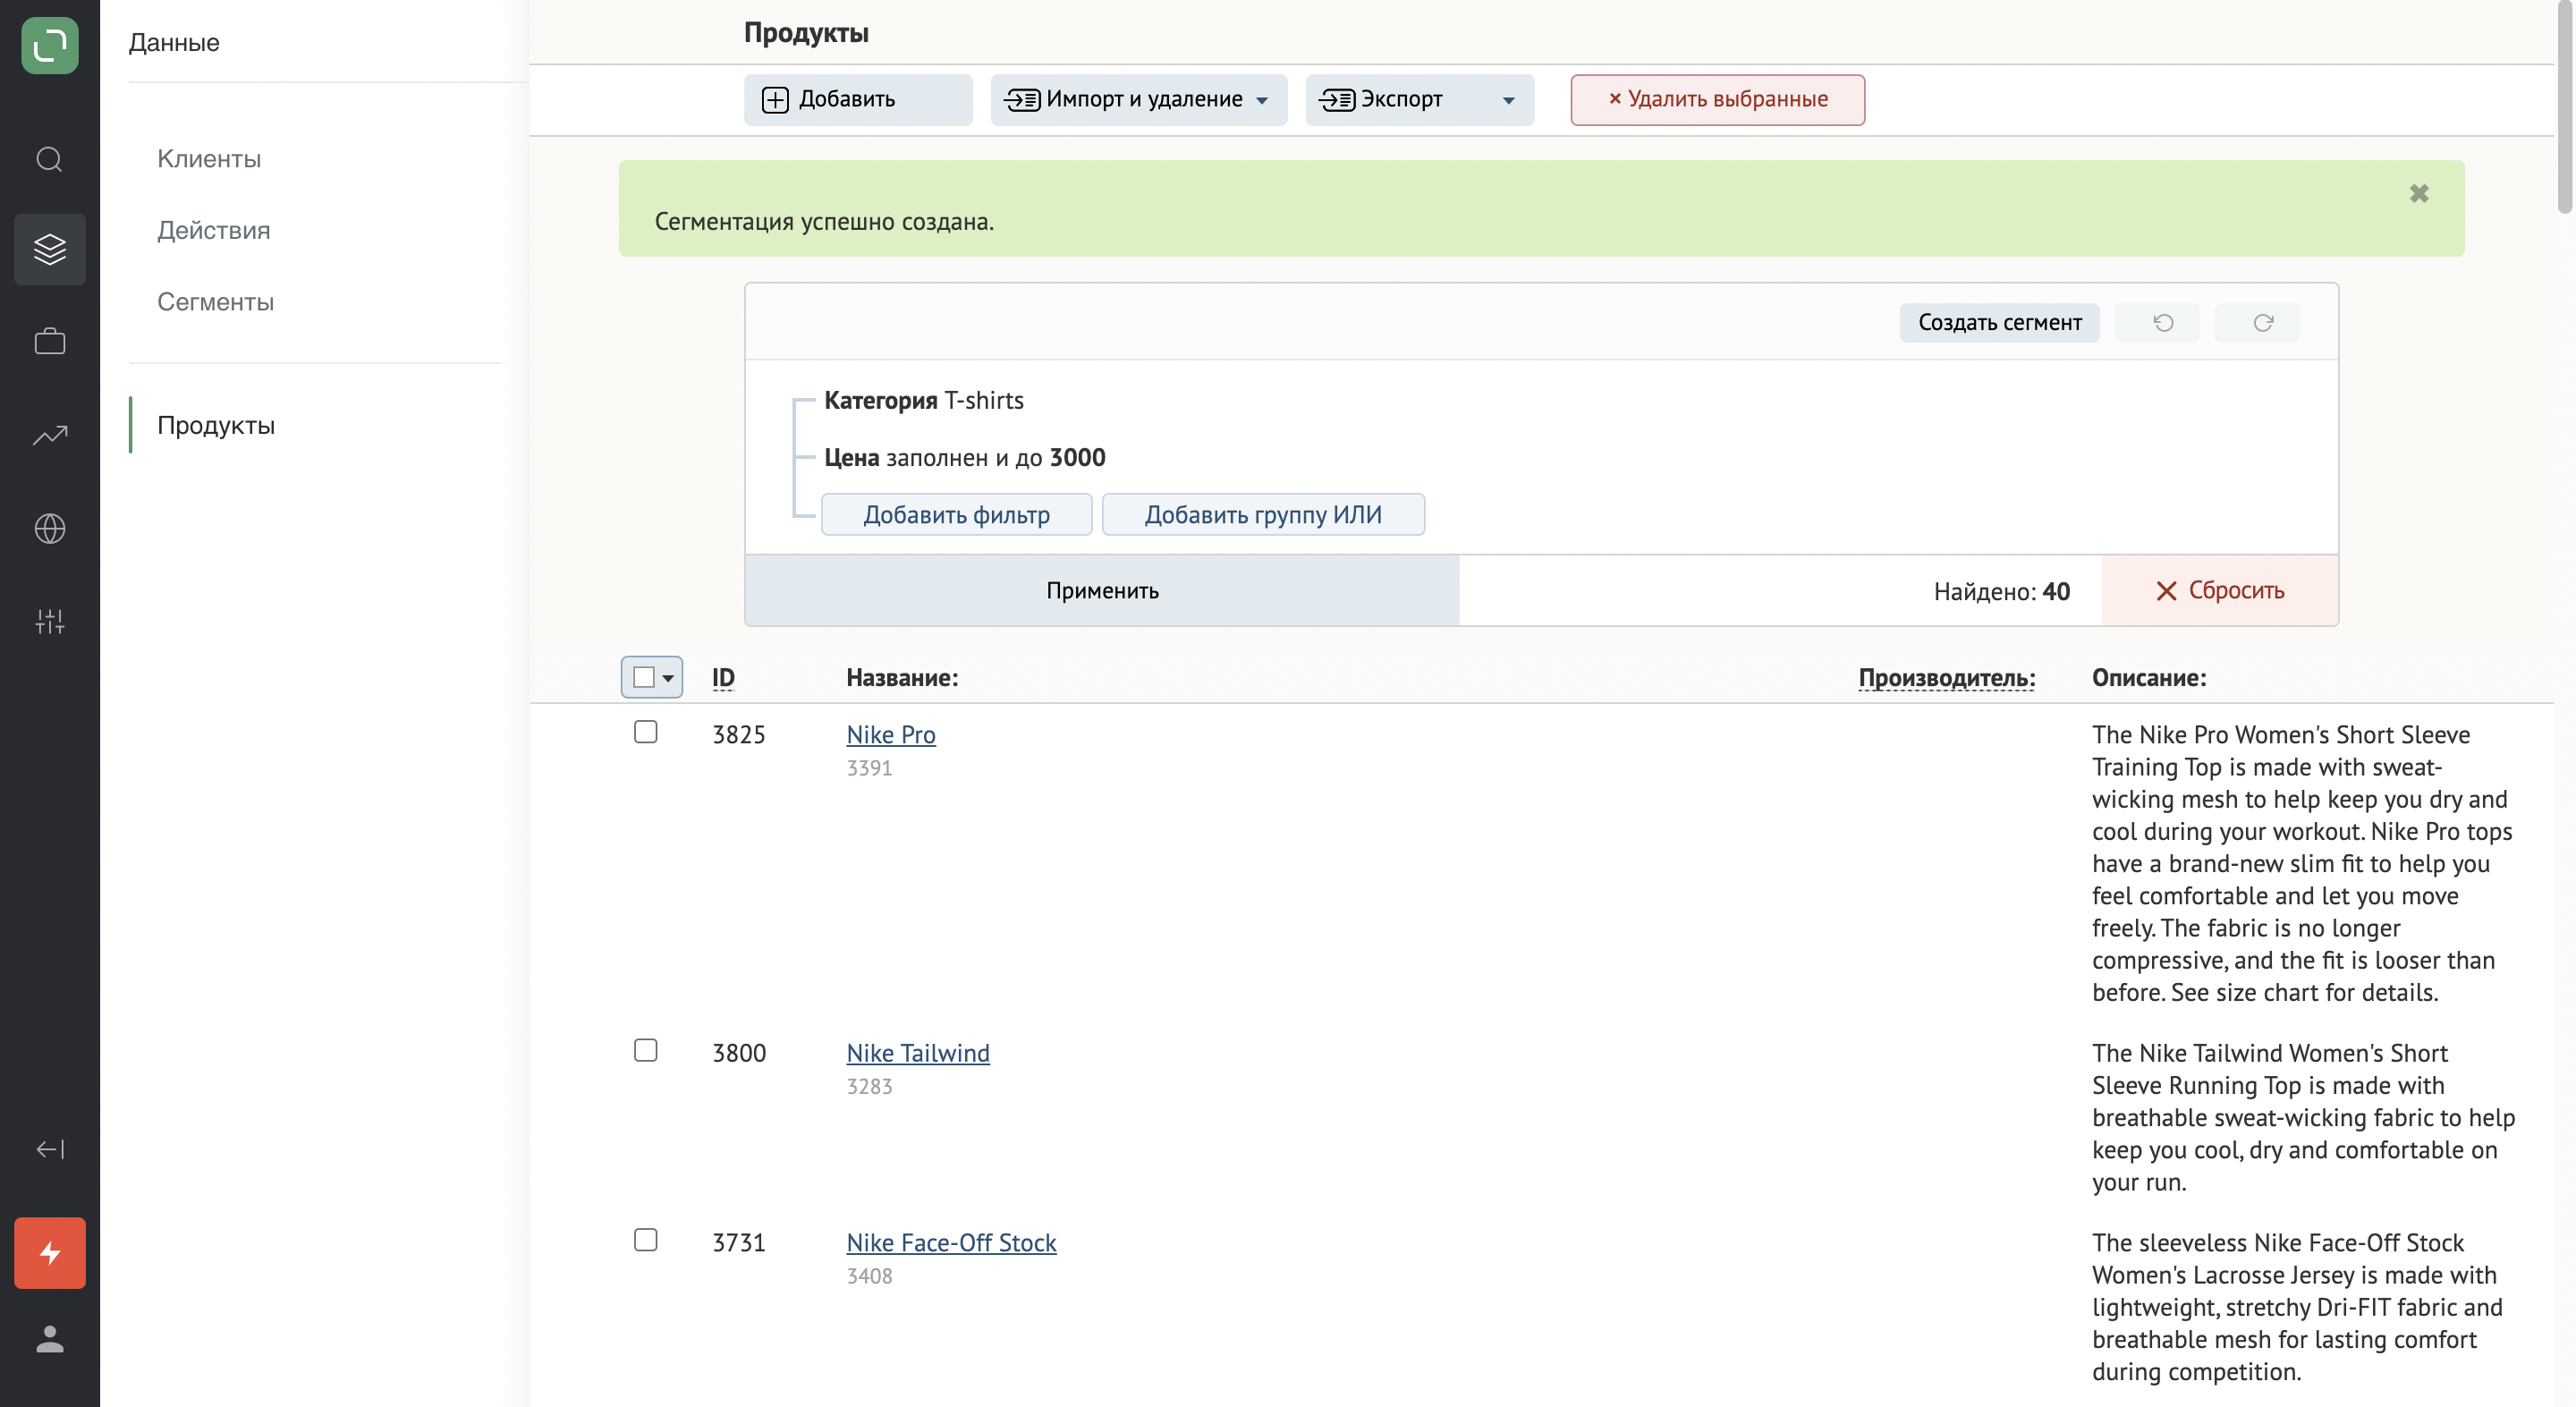
Task: Select the layers data sidebar icon
Action: point(49,248)
